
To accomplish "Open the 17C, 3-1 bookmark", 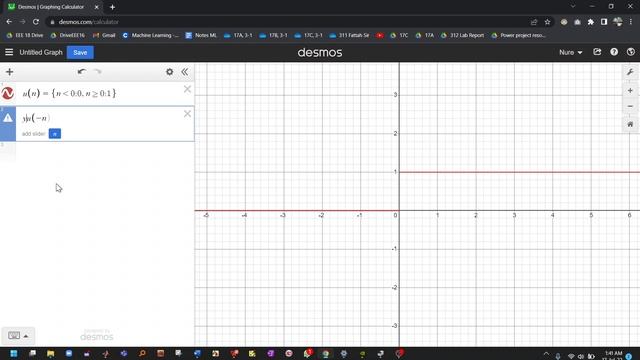I will click(x=309, y=36).
